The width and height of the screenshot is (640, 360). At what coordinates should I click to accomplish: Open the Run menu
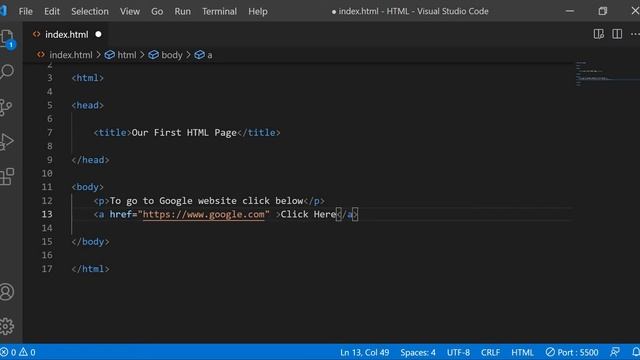pos(182,11)
